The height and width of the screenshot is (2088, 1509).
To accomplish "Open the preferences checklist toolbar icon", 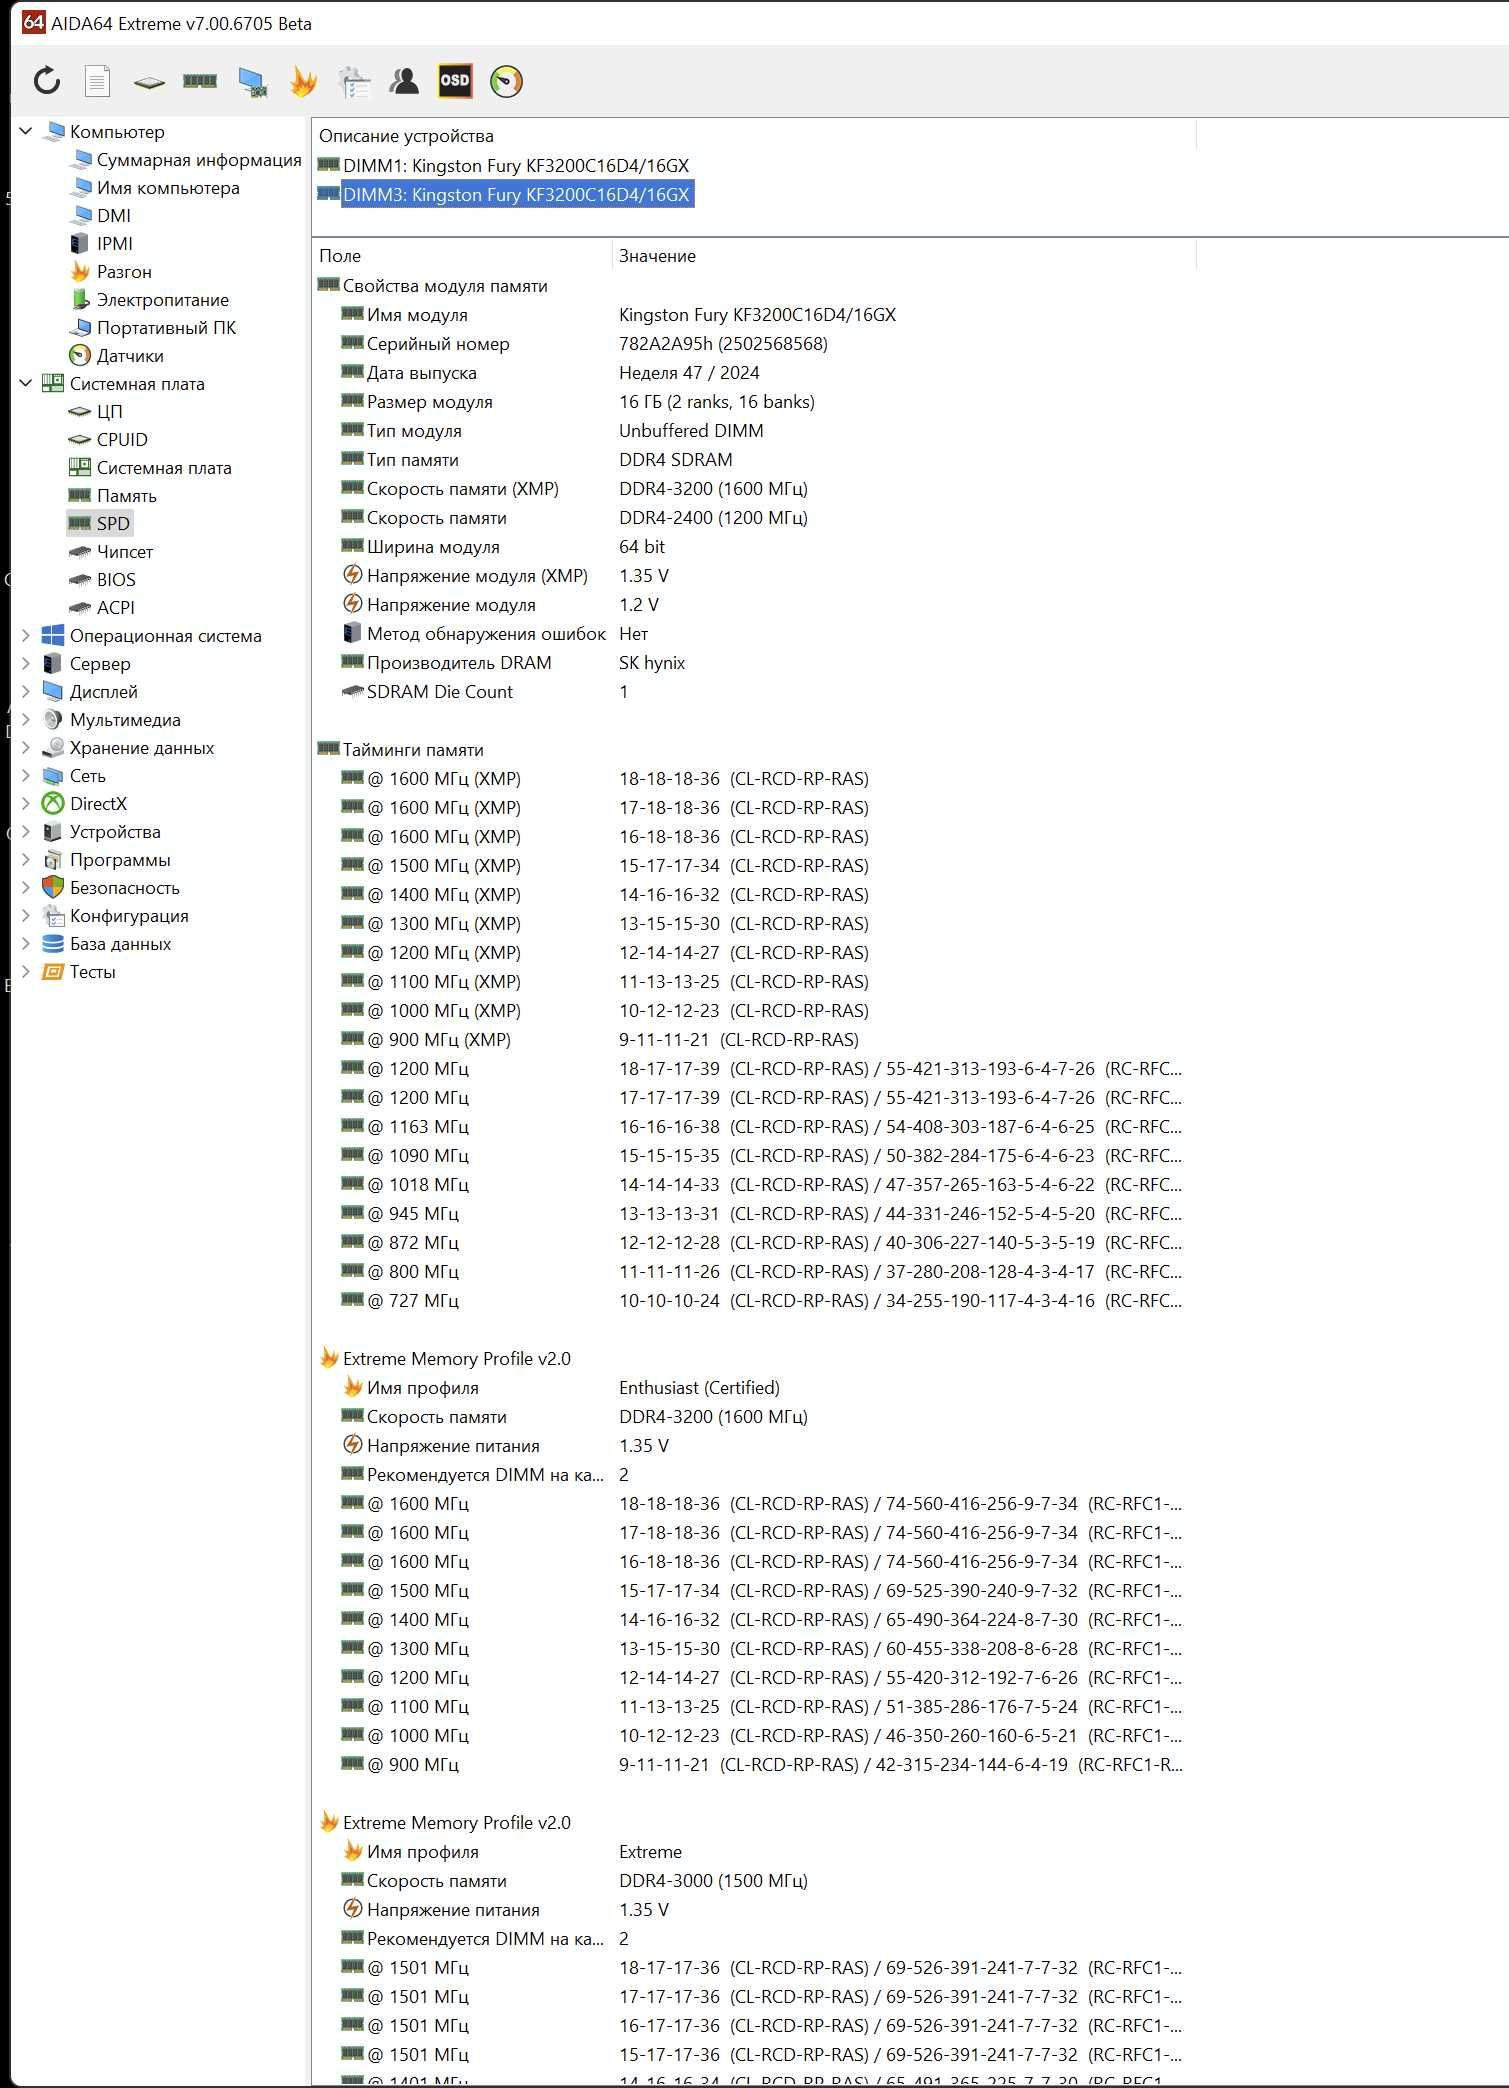I will (x=354, y=82).
